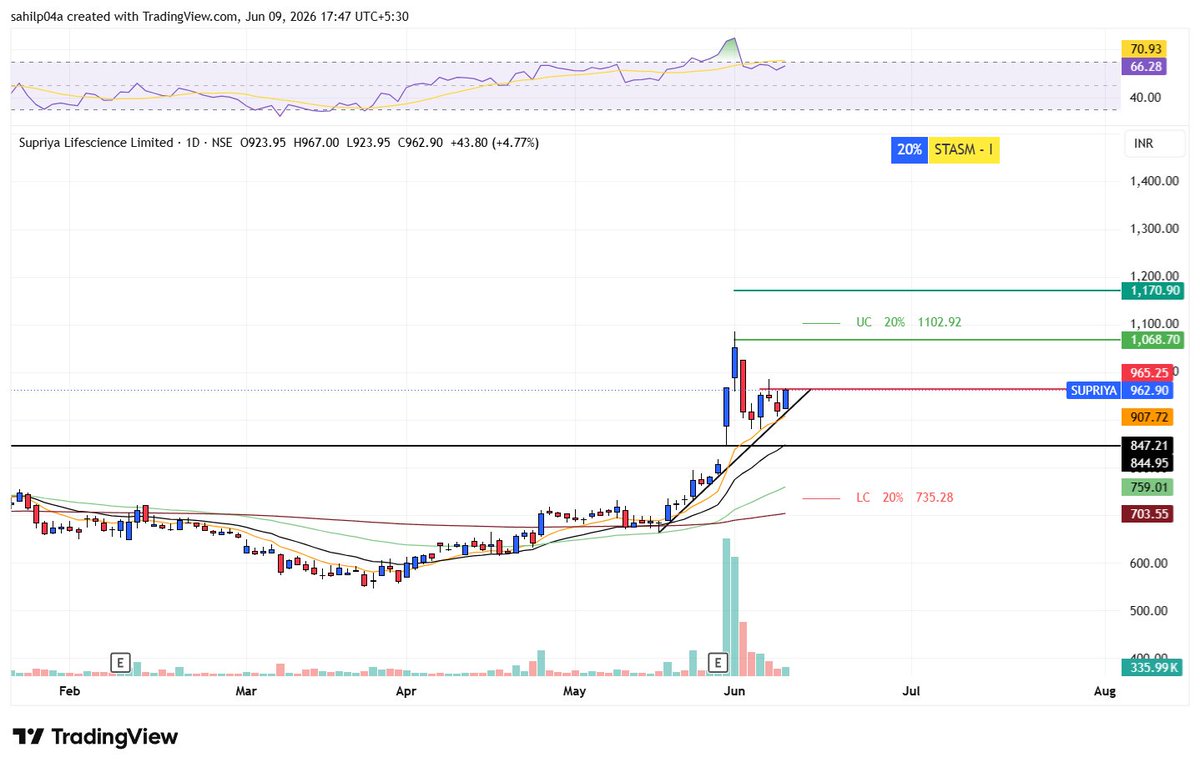
Task: Select the 1,170.90 green price label
Action: point(1152,290)
